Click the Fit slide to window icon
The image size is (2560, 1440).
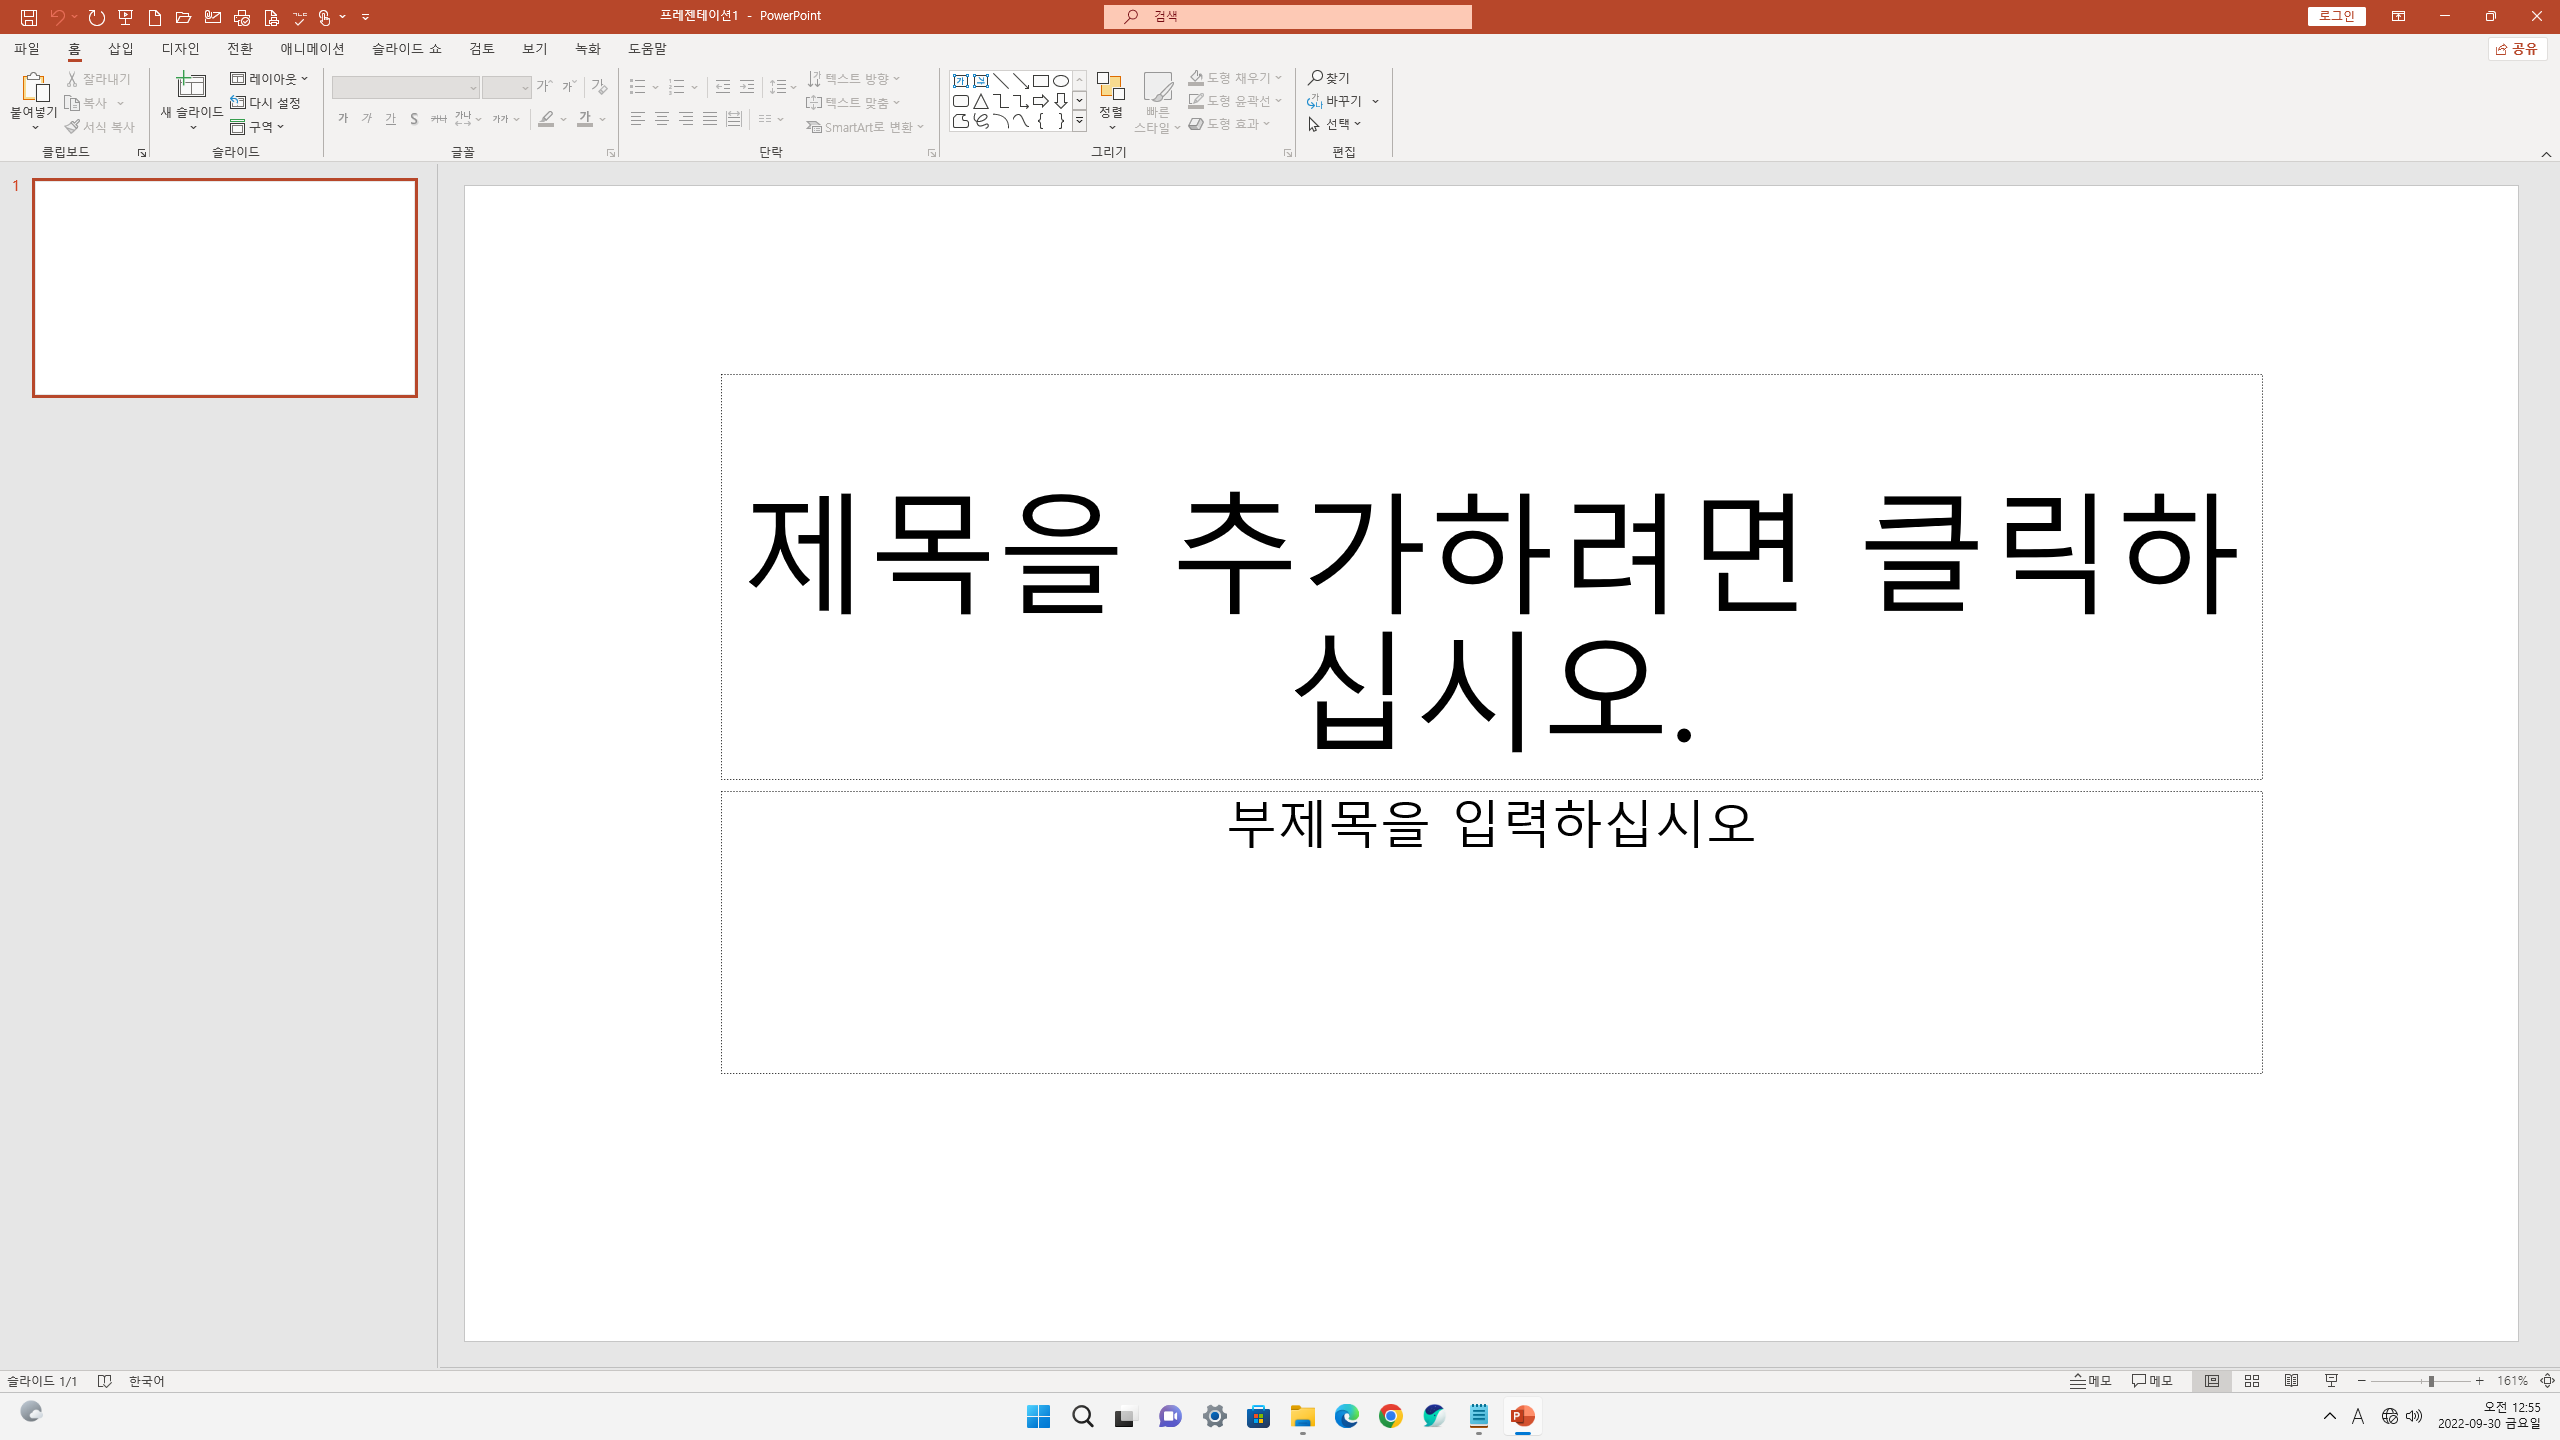tap(2547, 1381)
